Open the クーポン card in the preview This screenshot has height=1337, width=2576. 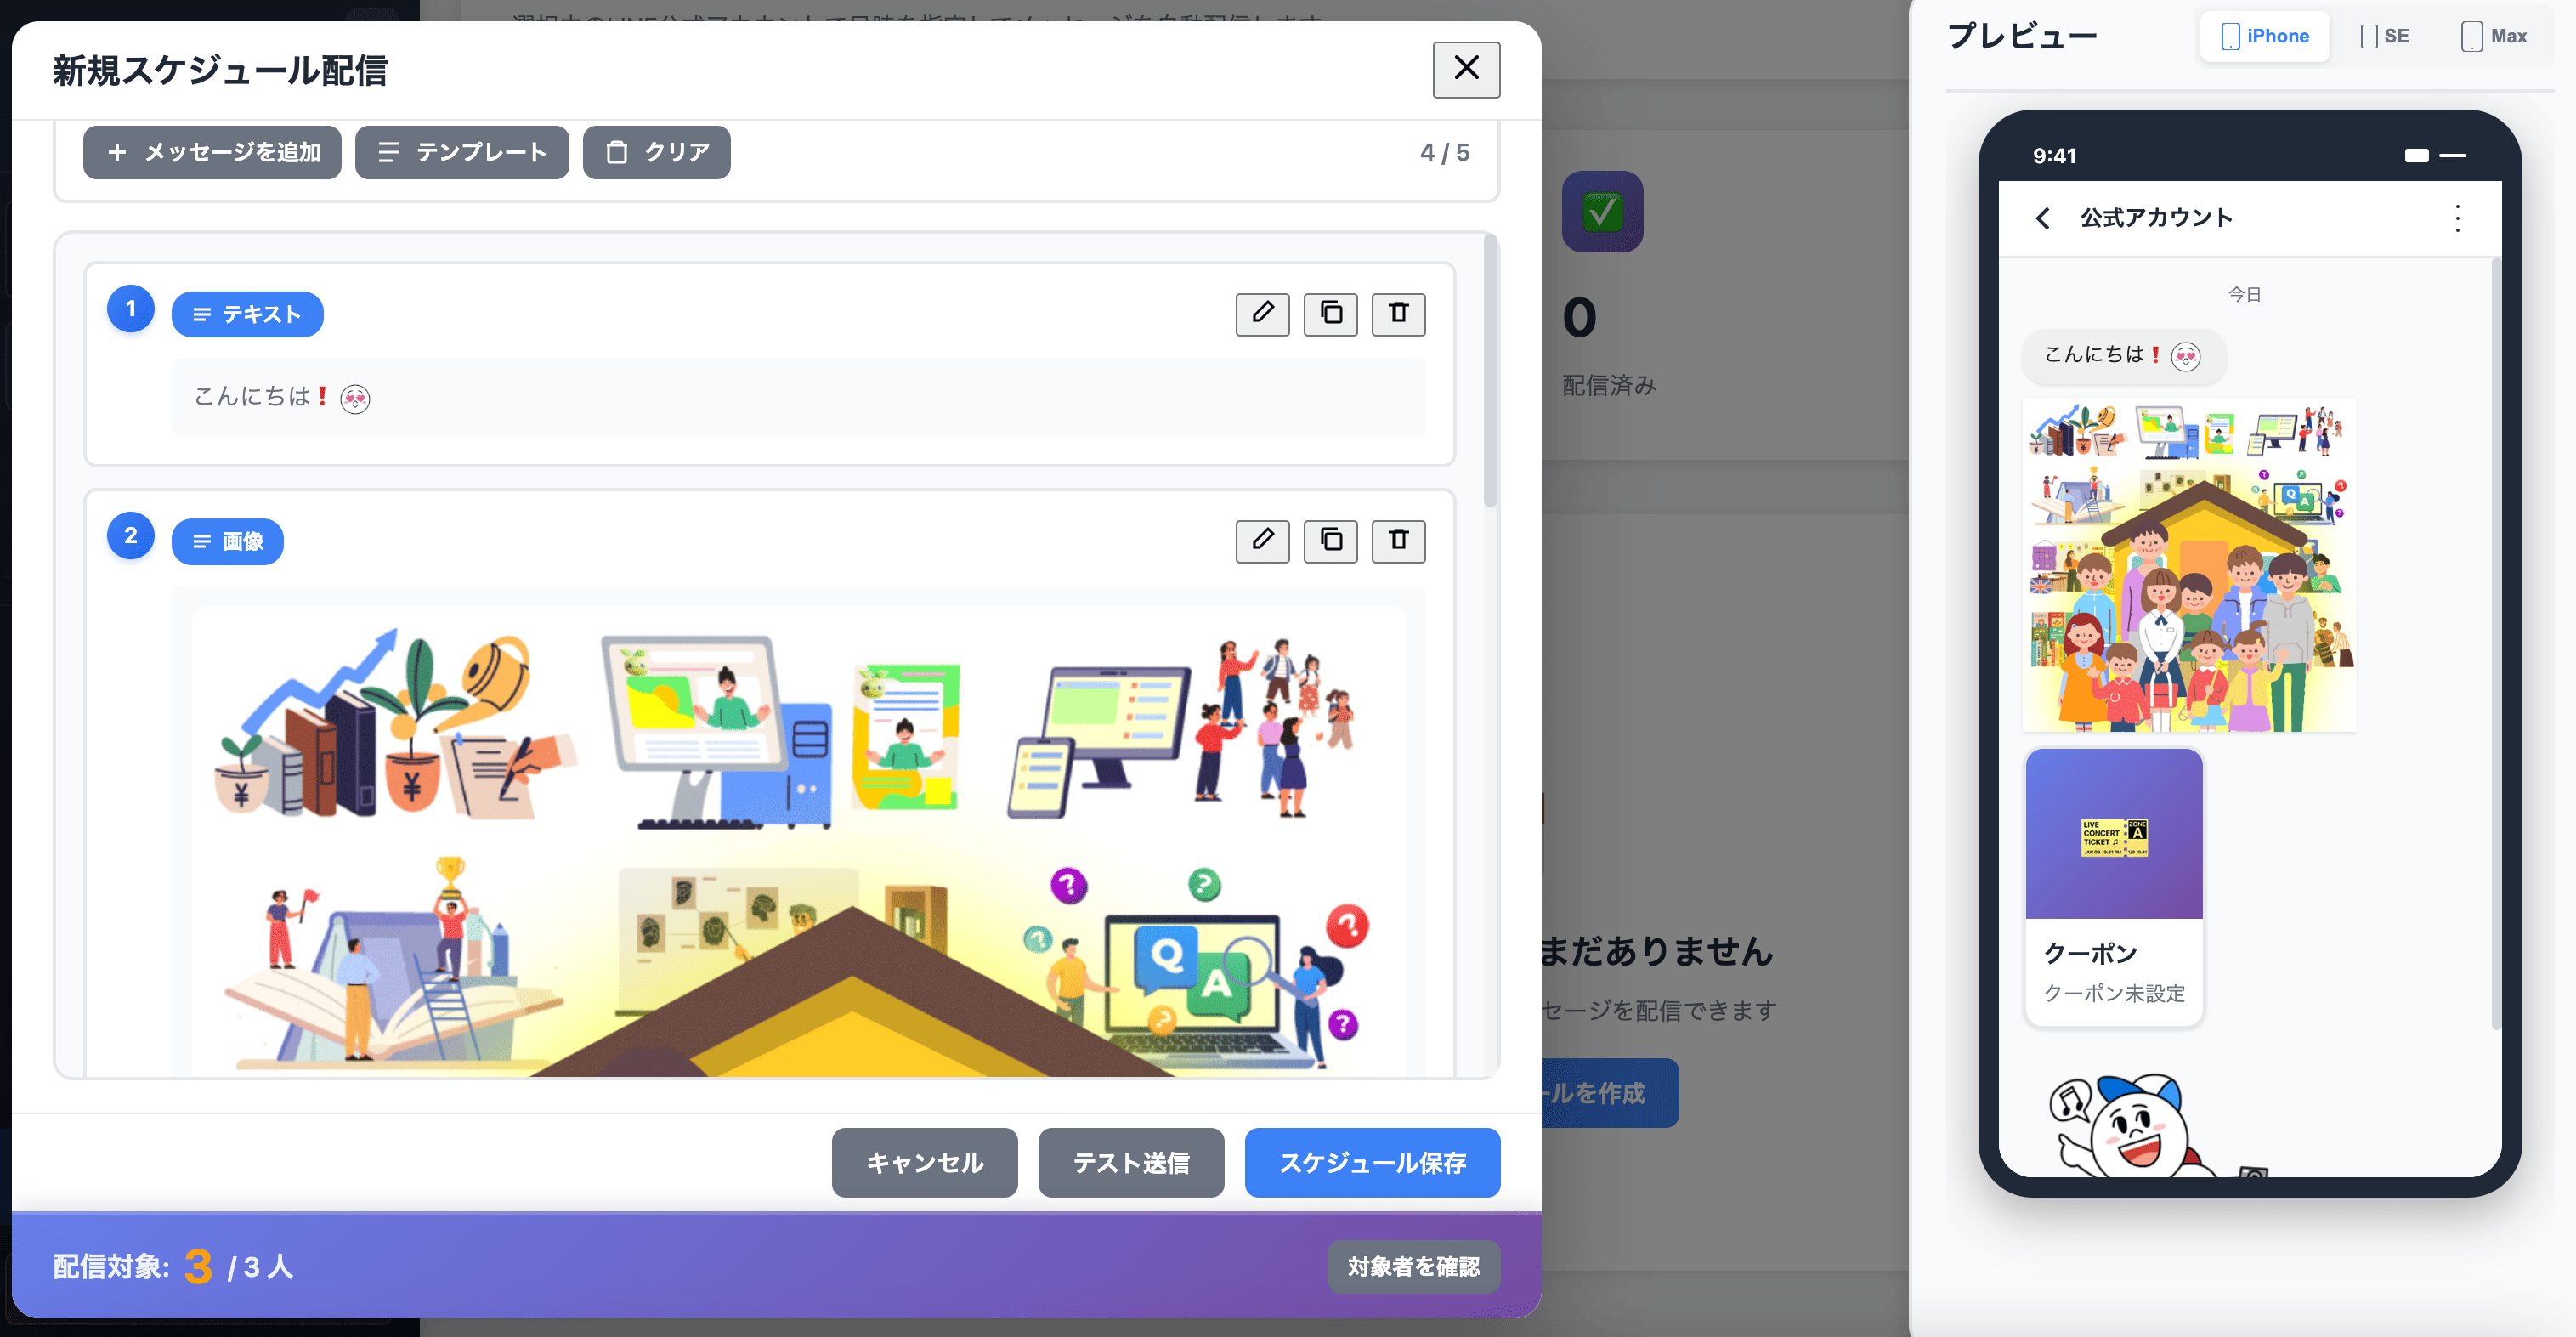coord(2113,884)
